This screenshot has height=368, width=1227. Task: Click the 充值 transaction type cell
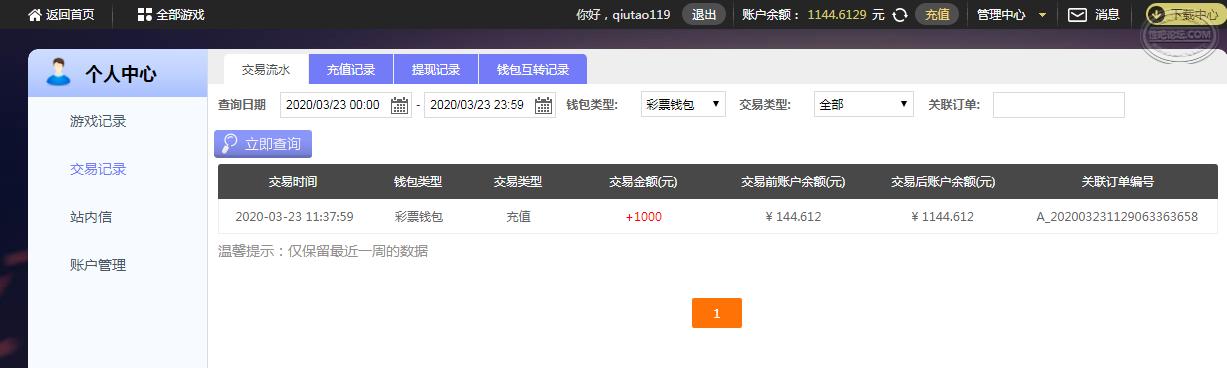click(x=518, y=216)
